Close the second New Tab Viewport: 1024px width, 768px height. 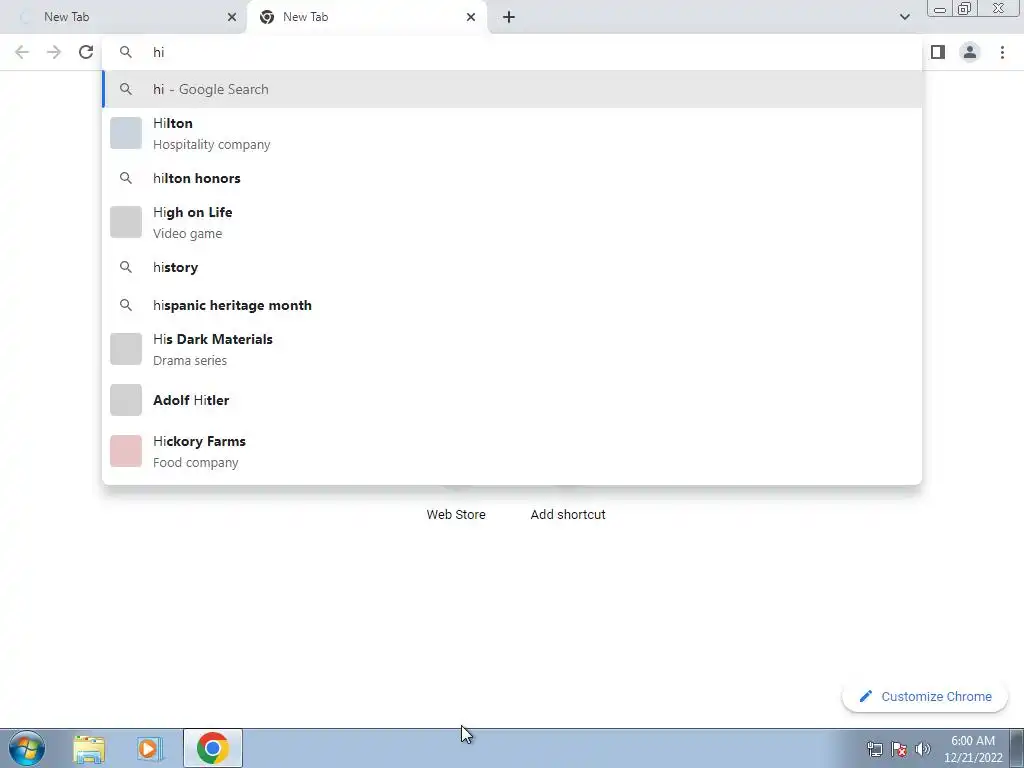click(471, 17)
